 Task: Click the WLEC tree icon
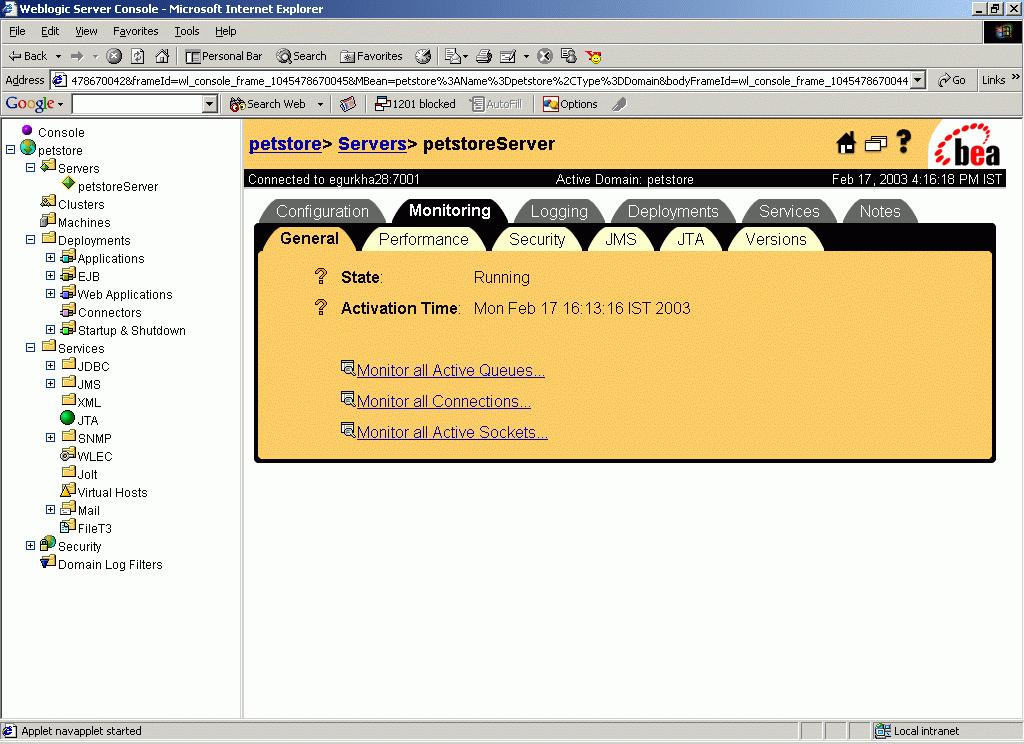[68, 453]
